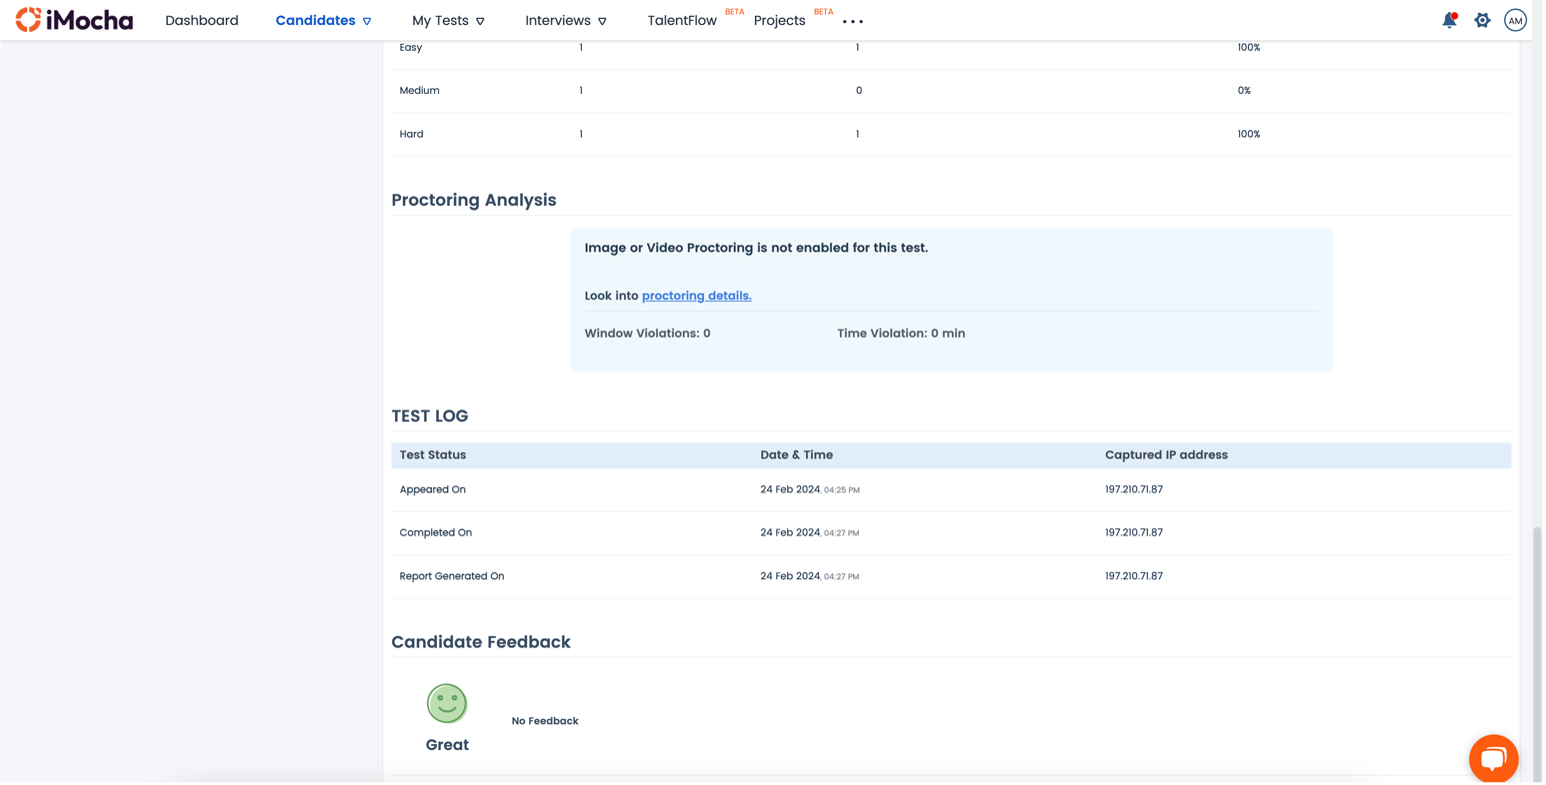Open the AM user profile avatar
This screenshot has width=1546, height=785.
(x=1515, y=20)
